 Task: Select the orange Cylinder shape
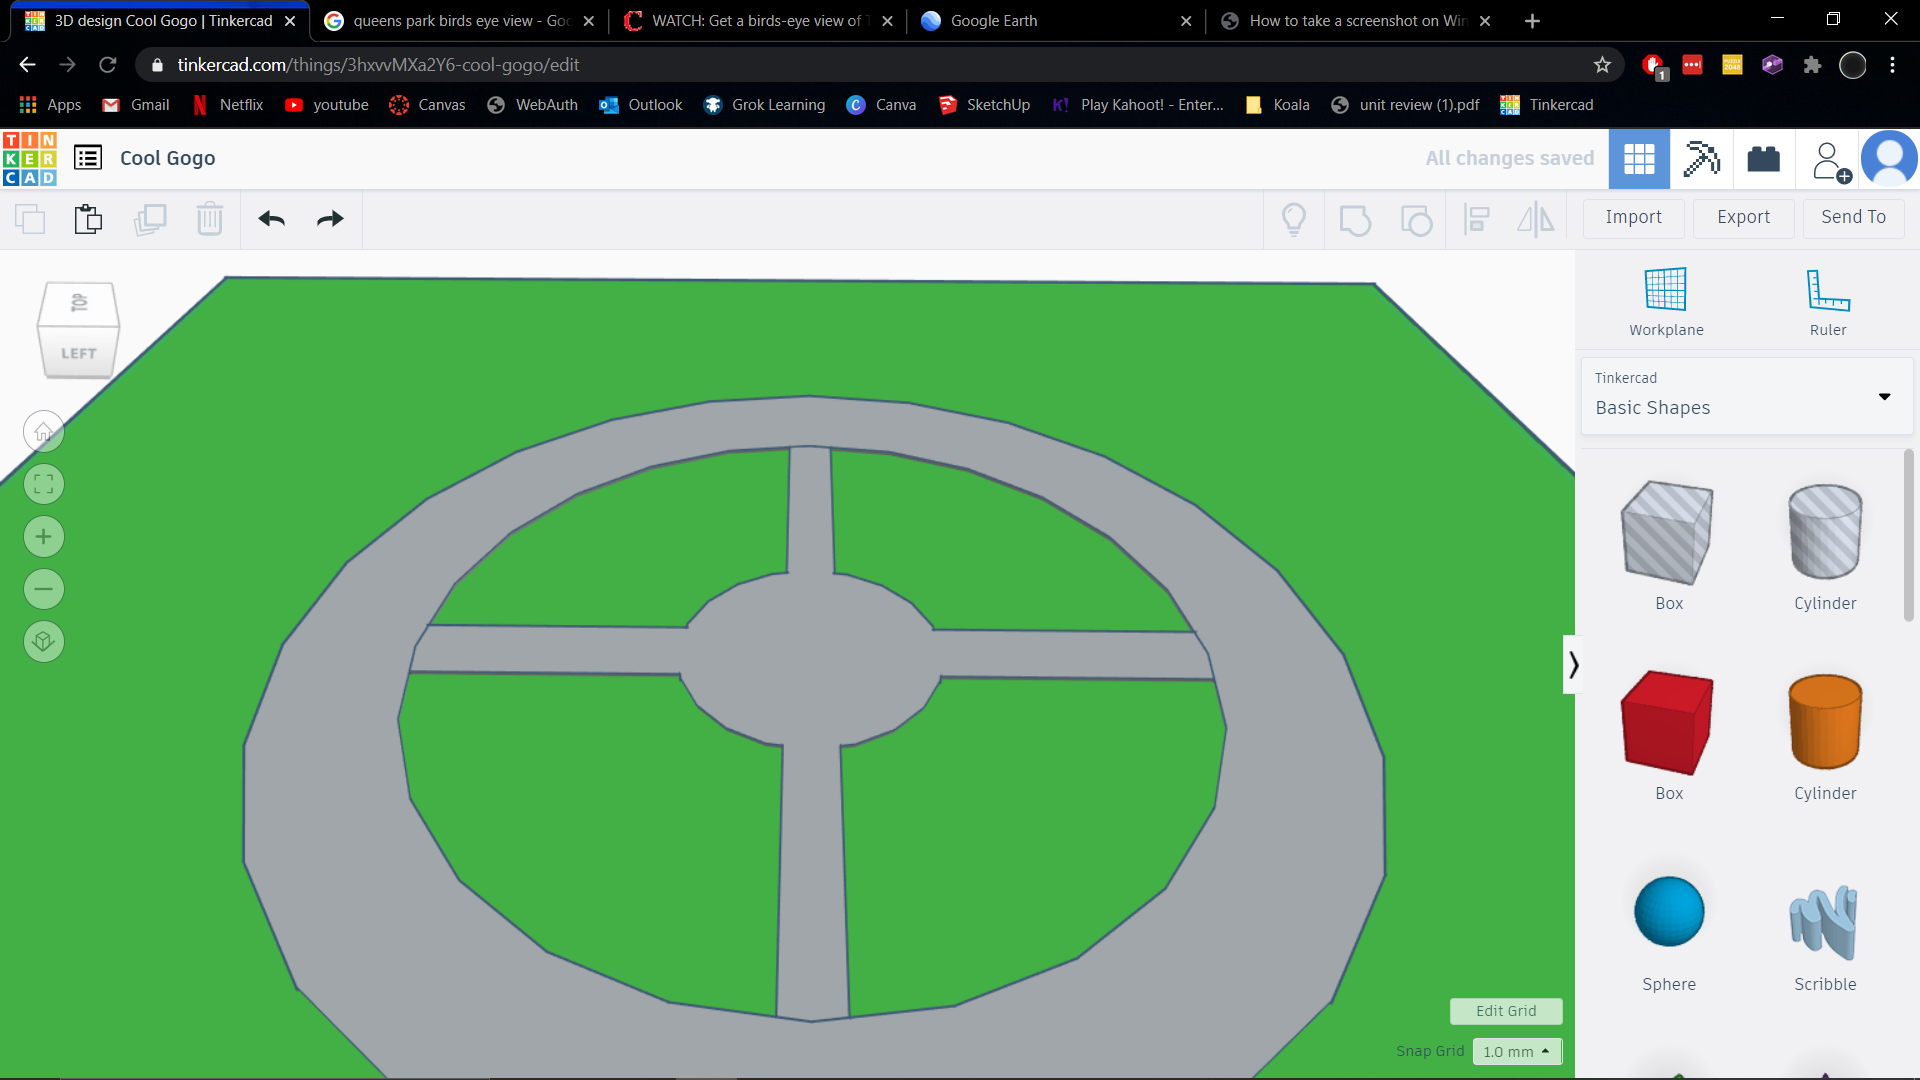coord(1825,736)
